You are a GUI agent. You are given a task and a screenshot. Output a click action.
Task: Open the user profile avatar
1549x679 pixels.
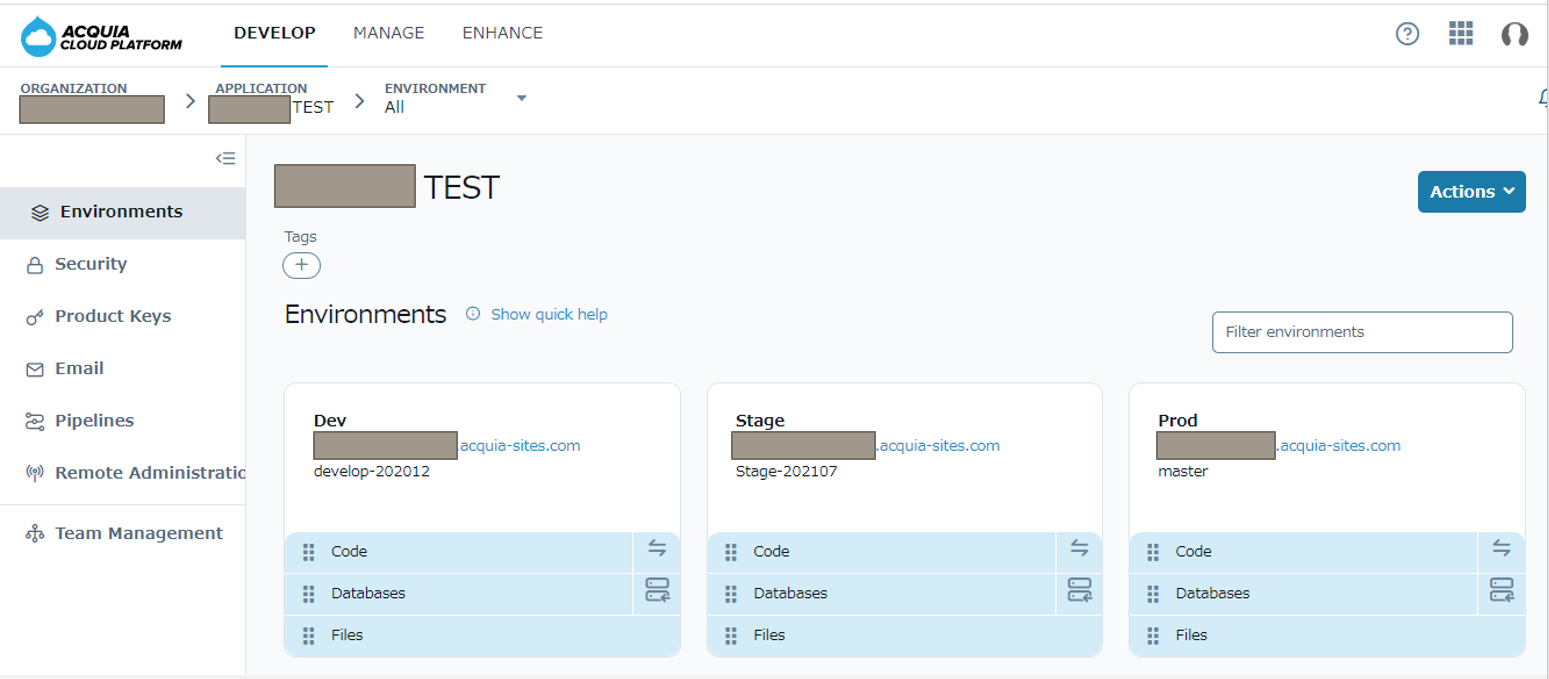[1515, 34]
